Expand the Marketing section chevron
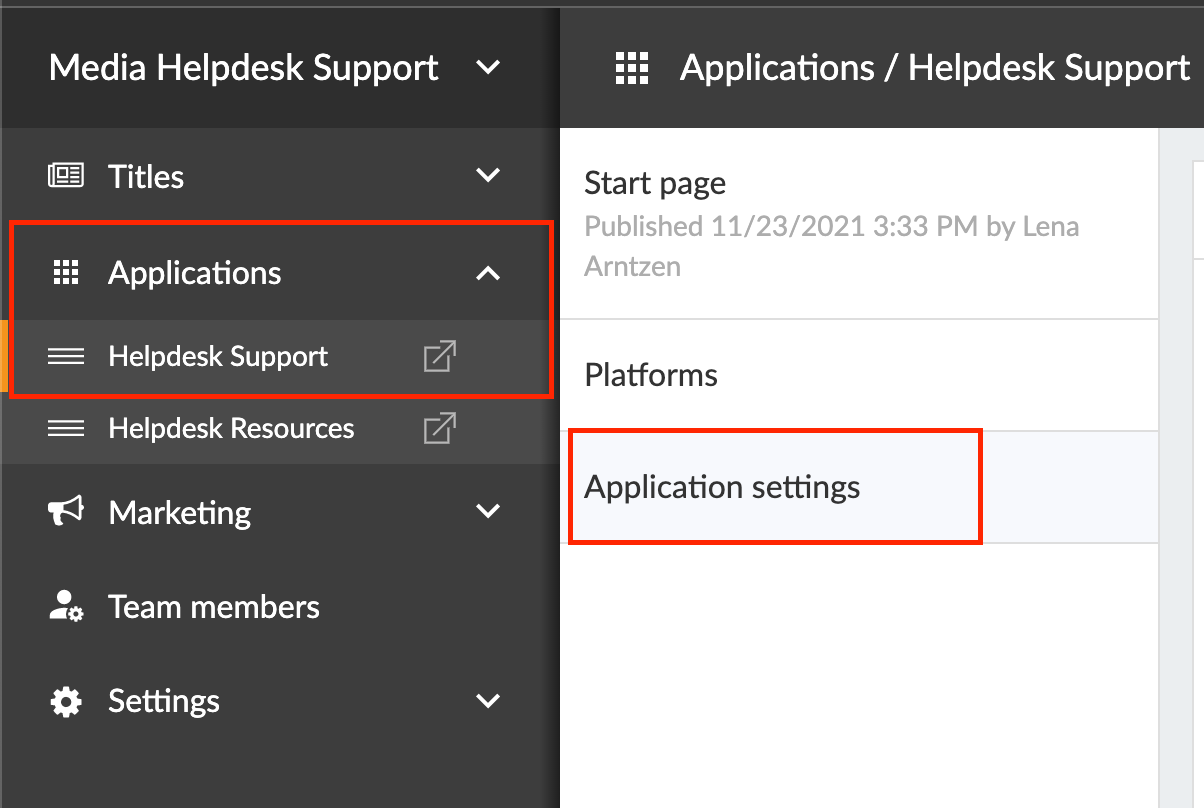Screen dimensions: 1204x808 tap(488, 512)
